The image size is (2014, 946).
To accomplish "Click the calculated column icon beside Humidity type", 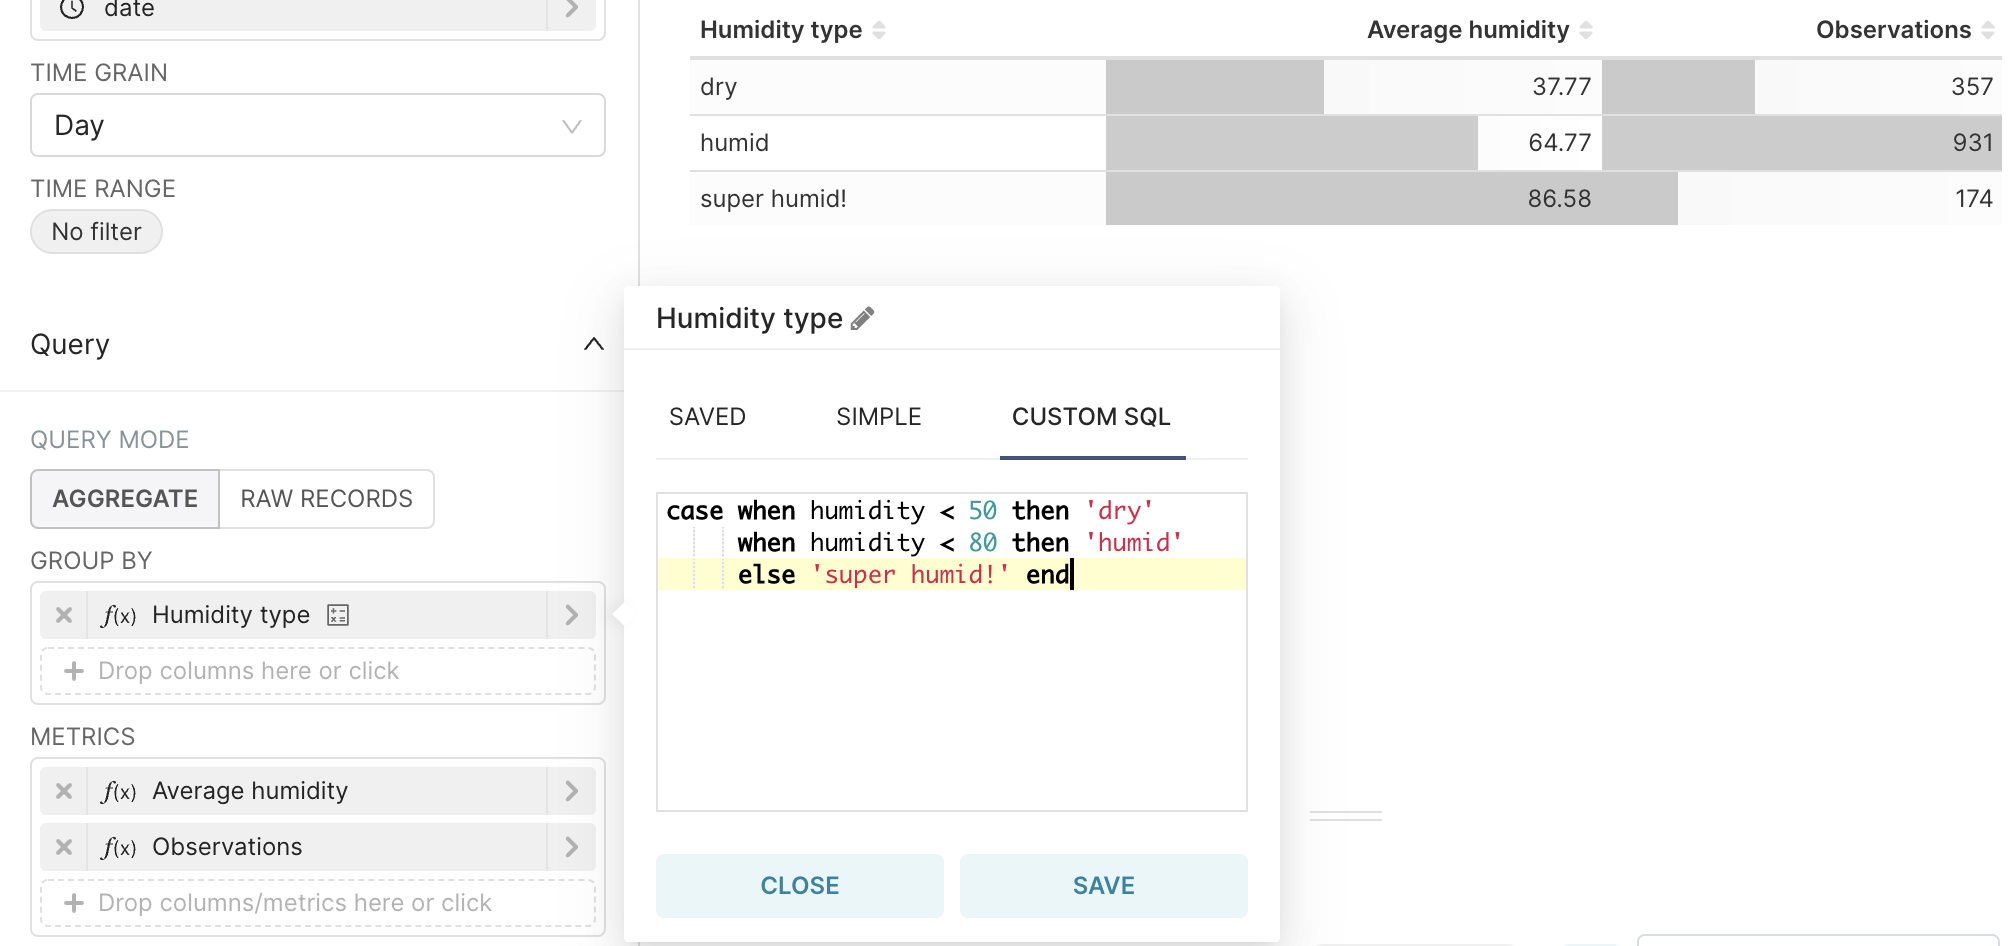I will pyautogui.click(x=338, y=615).
